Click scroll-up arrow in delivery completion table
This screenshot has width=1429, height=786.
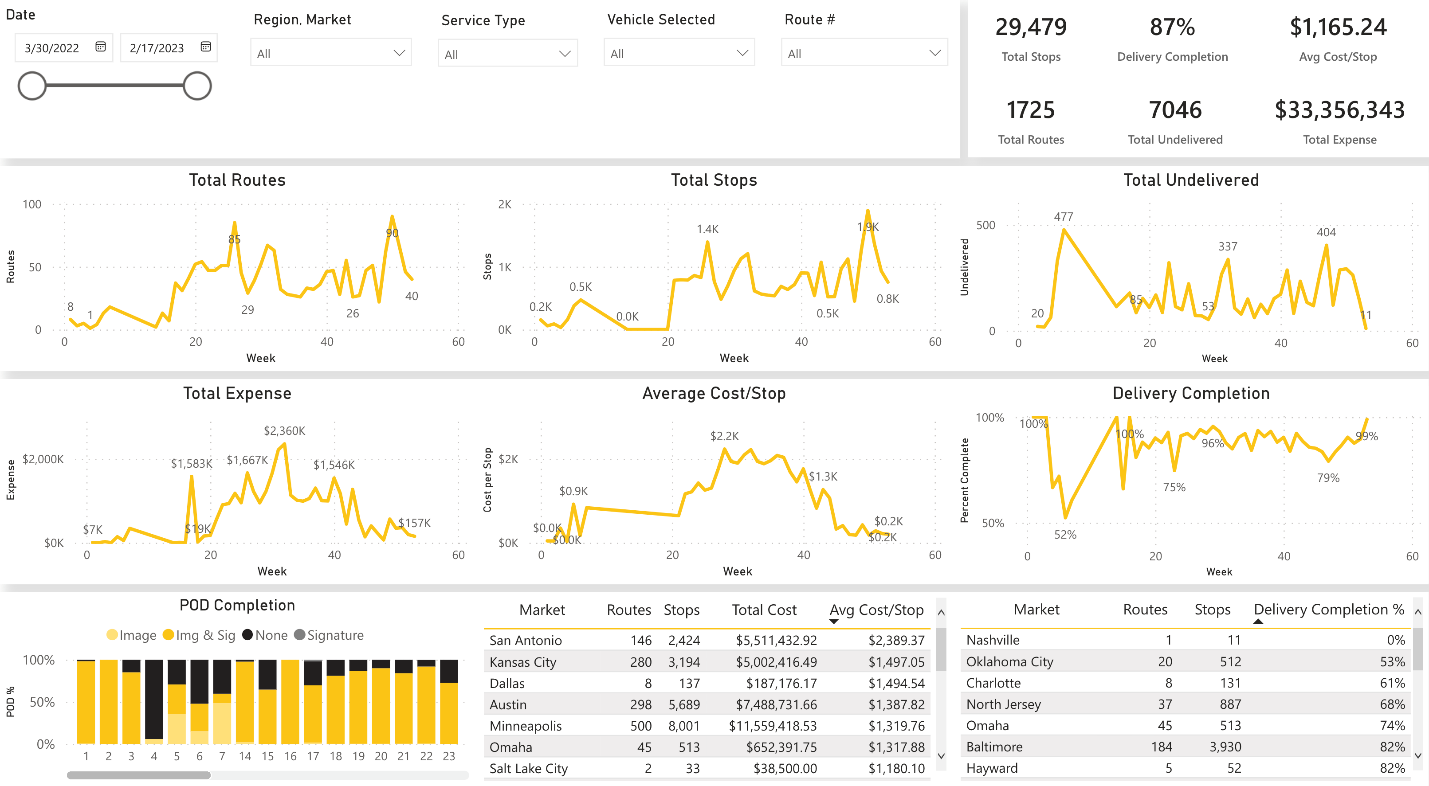tap(1417, 607)
